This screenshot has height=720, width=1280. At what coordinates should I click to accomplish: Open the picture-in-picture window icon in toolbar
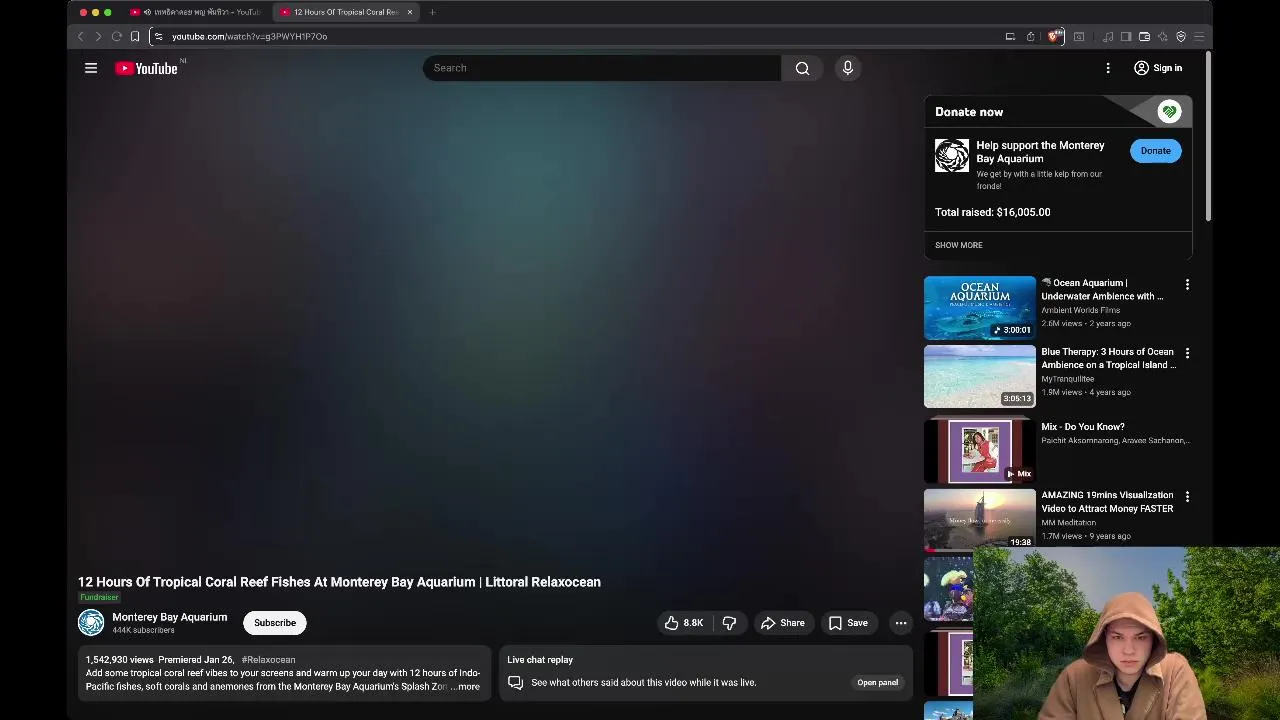(1079, 37)
